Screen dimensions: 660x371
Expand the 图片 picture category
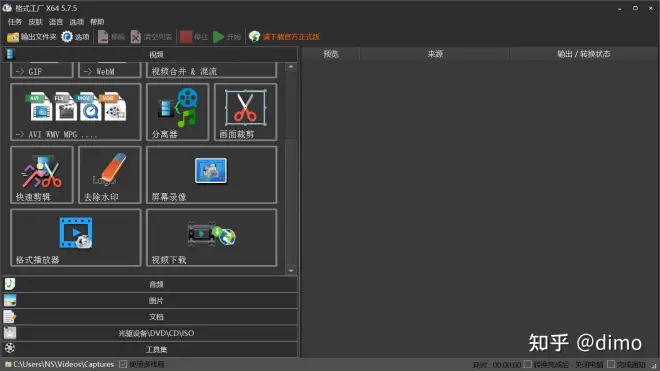point(150,301)
